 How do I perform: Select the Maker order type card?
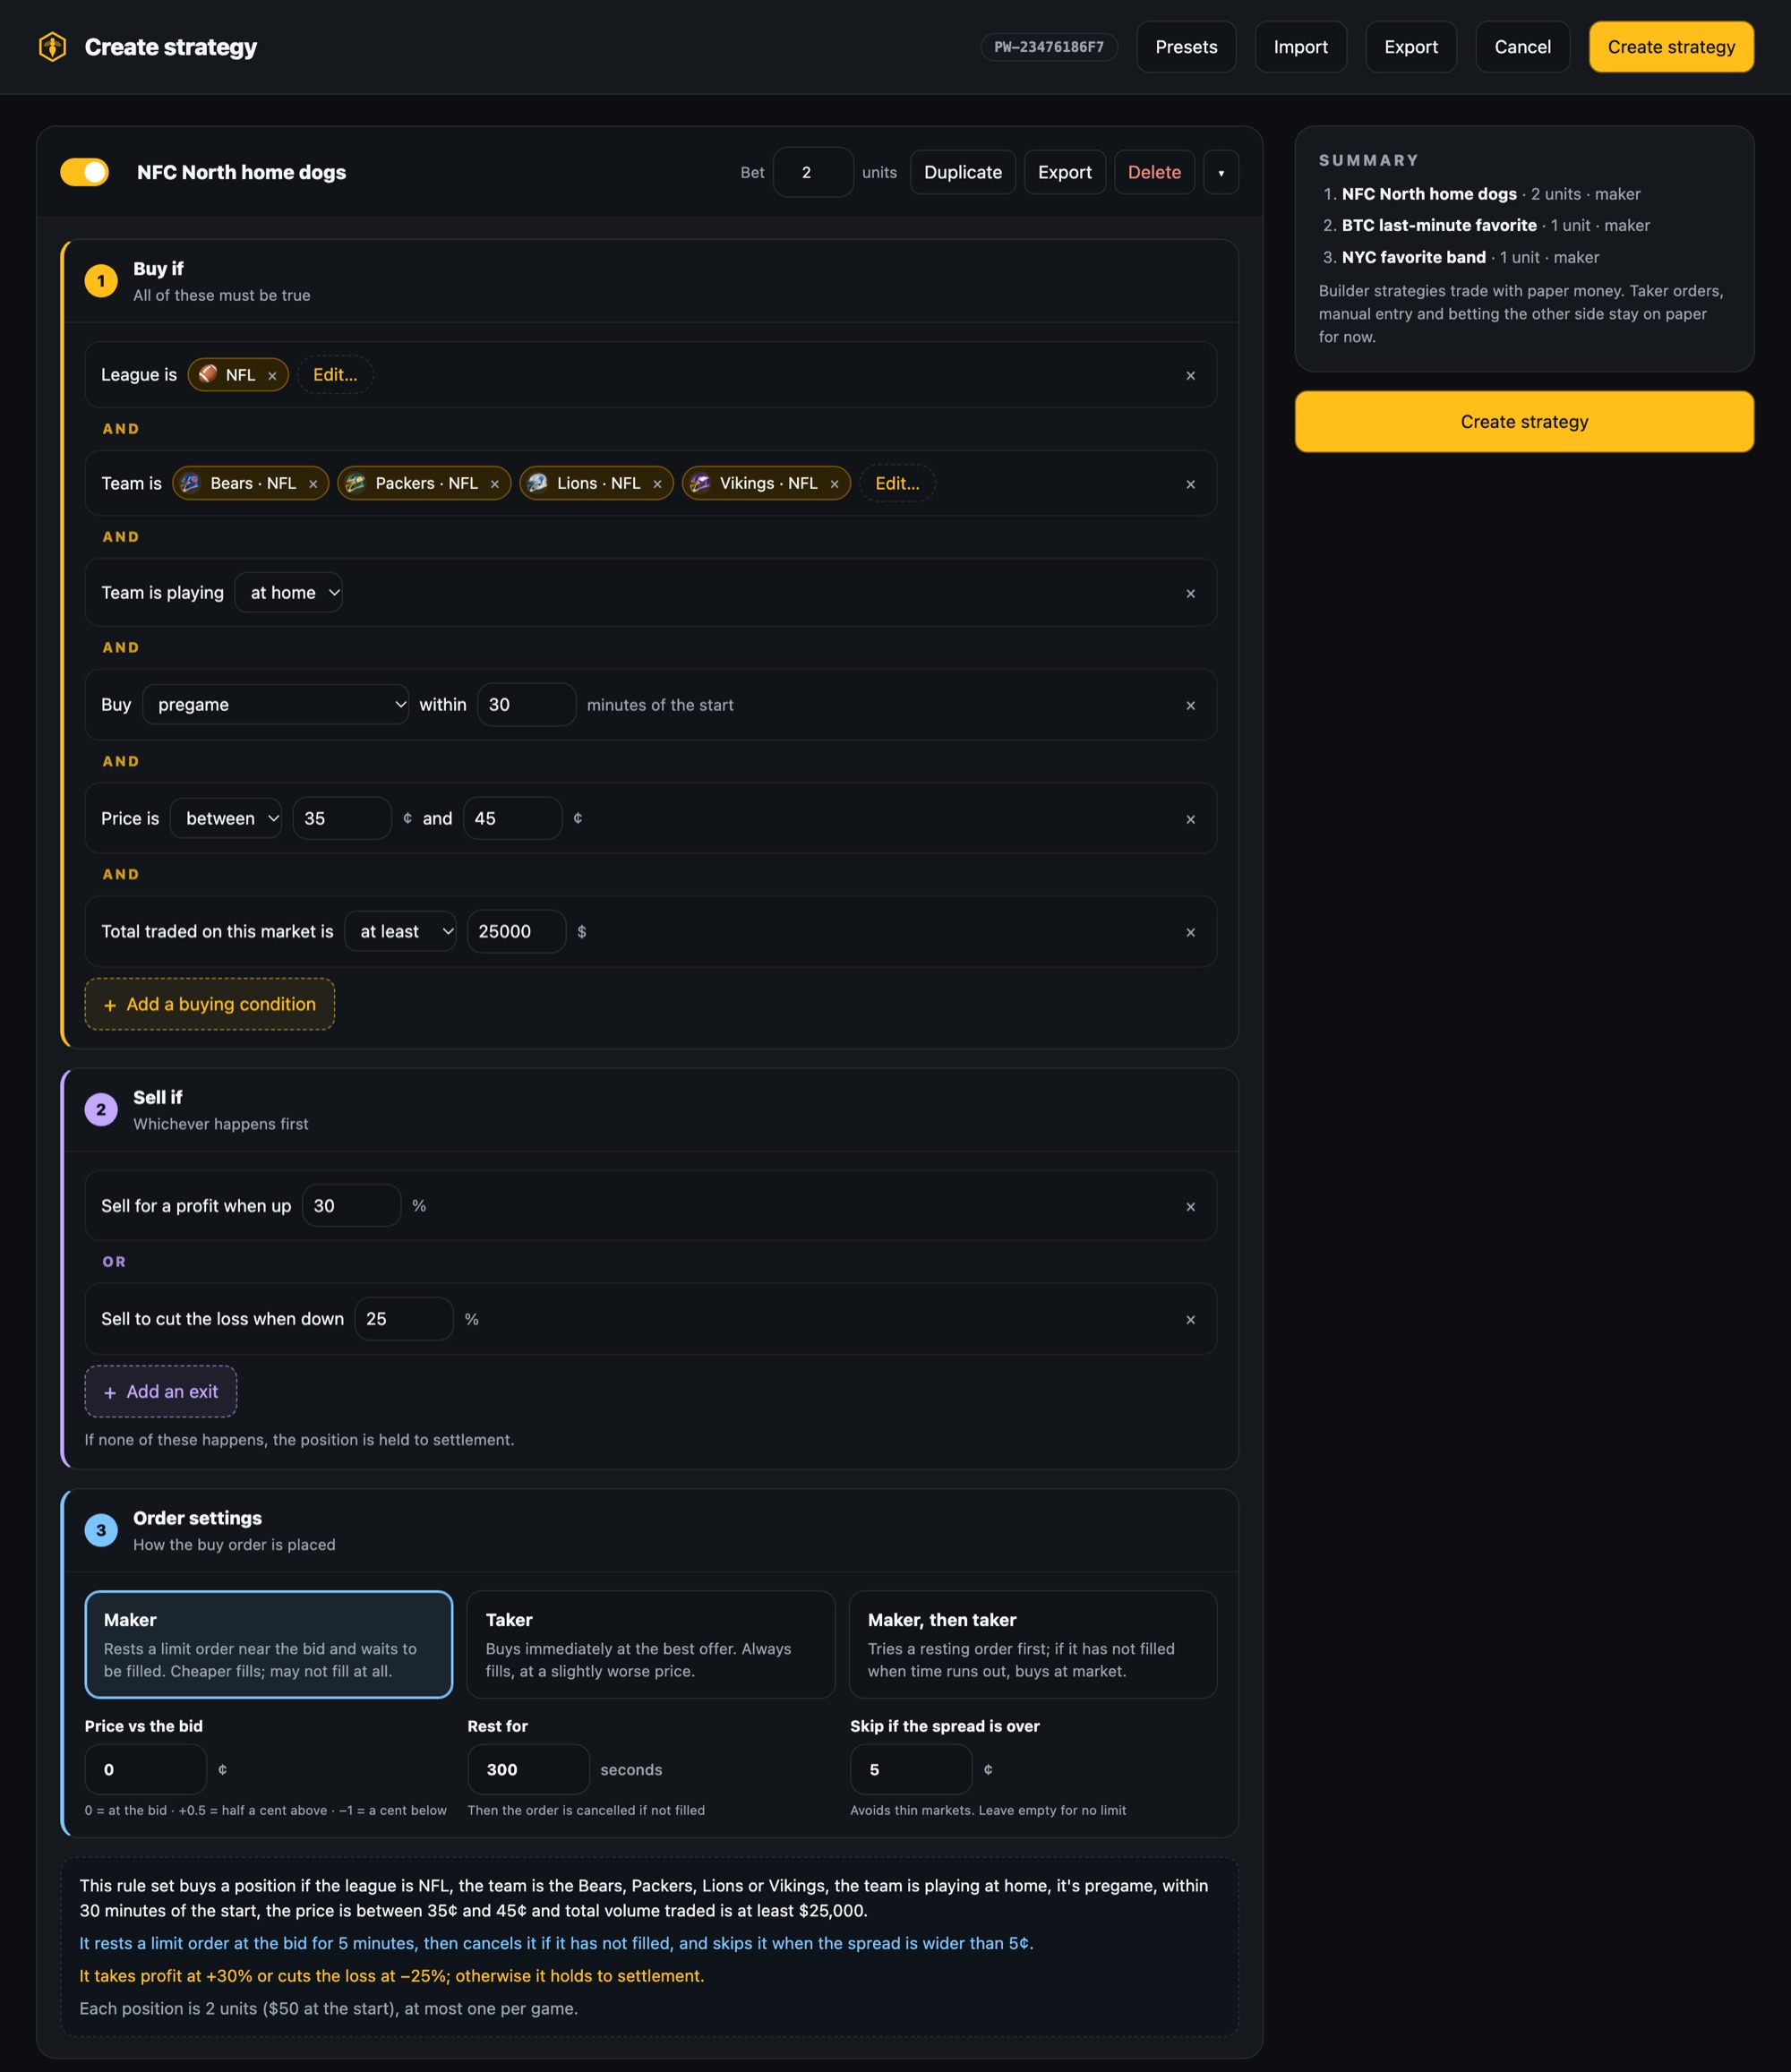(x=269, y=1644)
